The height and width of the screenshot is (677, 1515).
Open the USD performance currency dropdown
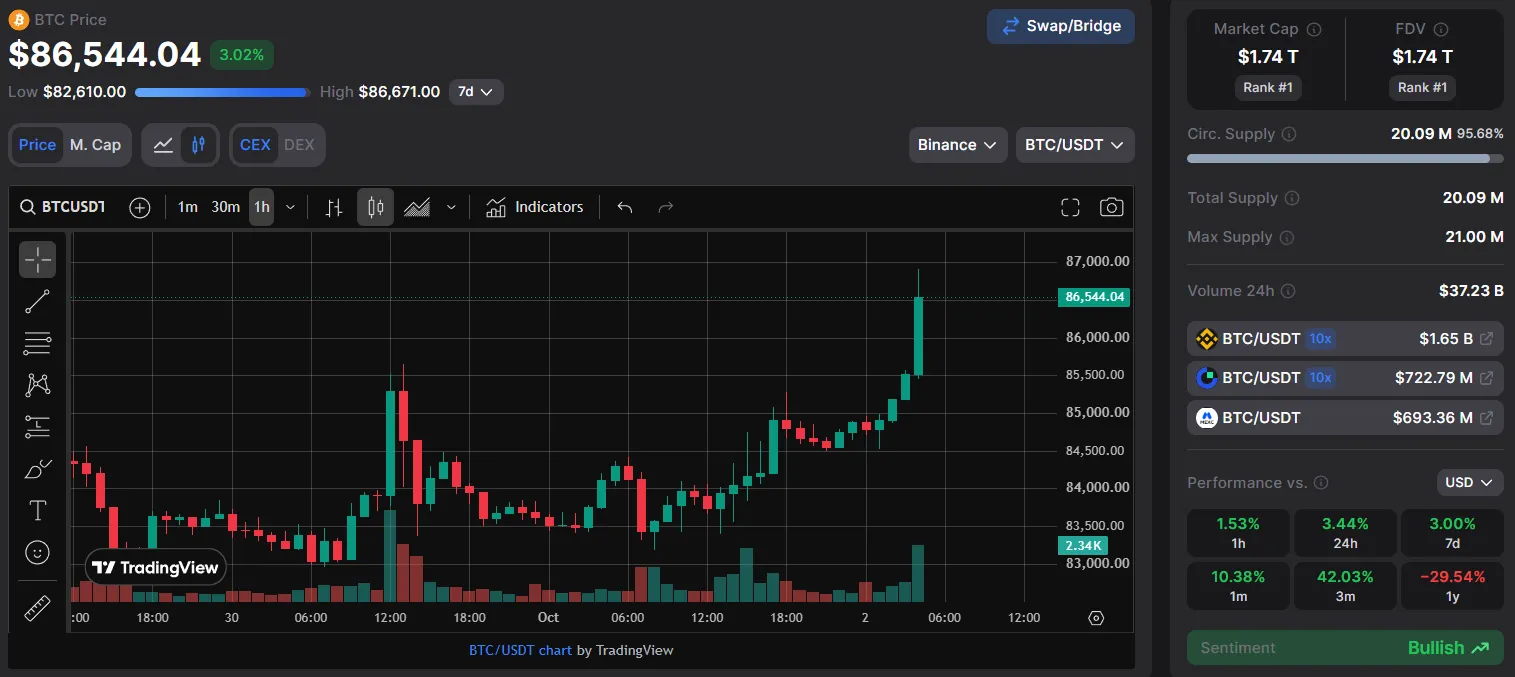tap(1470, 483)
